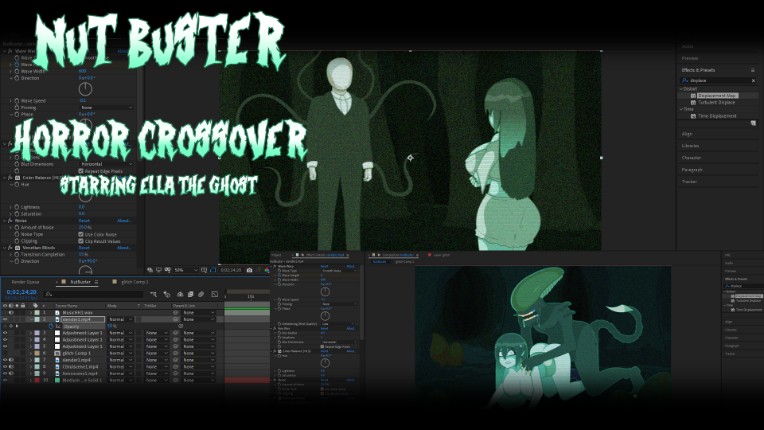Toggle stopwatch for Lightness property
764x430 pixels.
(x=17, y=207)
